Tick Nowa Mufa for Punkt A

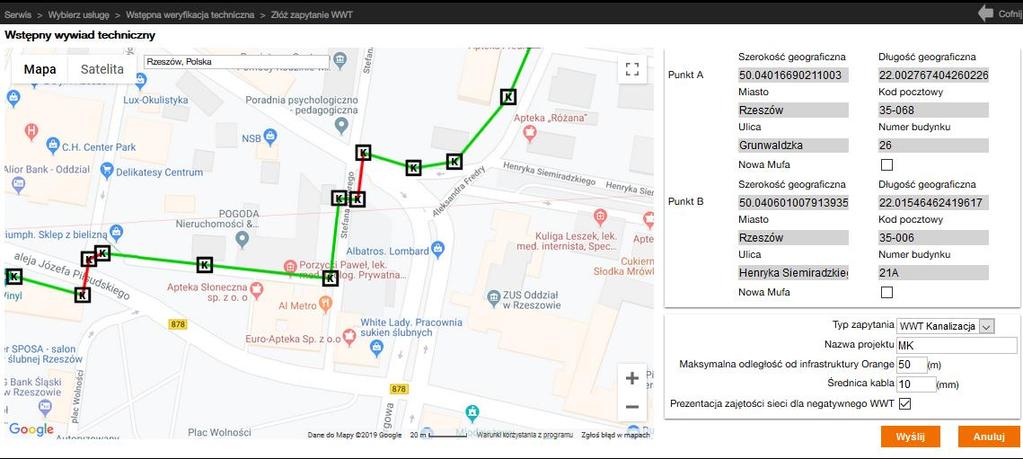click(887, 165)
